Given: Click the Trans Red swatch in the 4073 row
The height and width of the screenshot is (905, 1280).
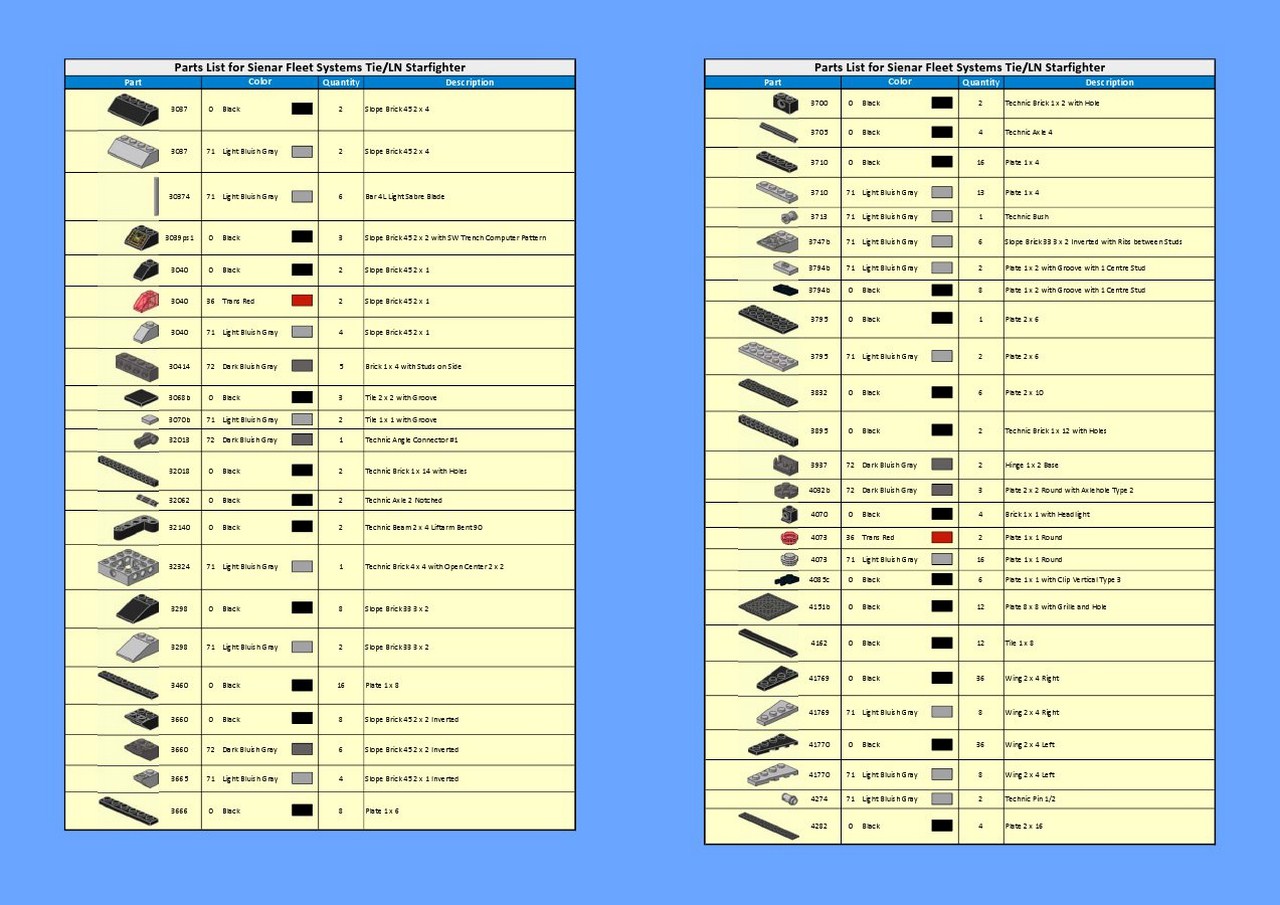Looking at the screenshot, I should coord(942,537).
